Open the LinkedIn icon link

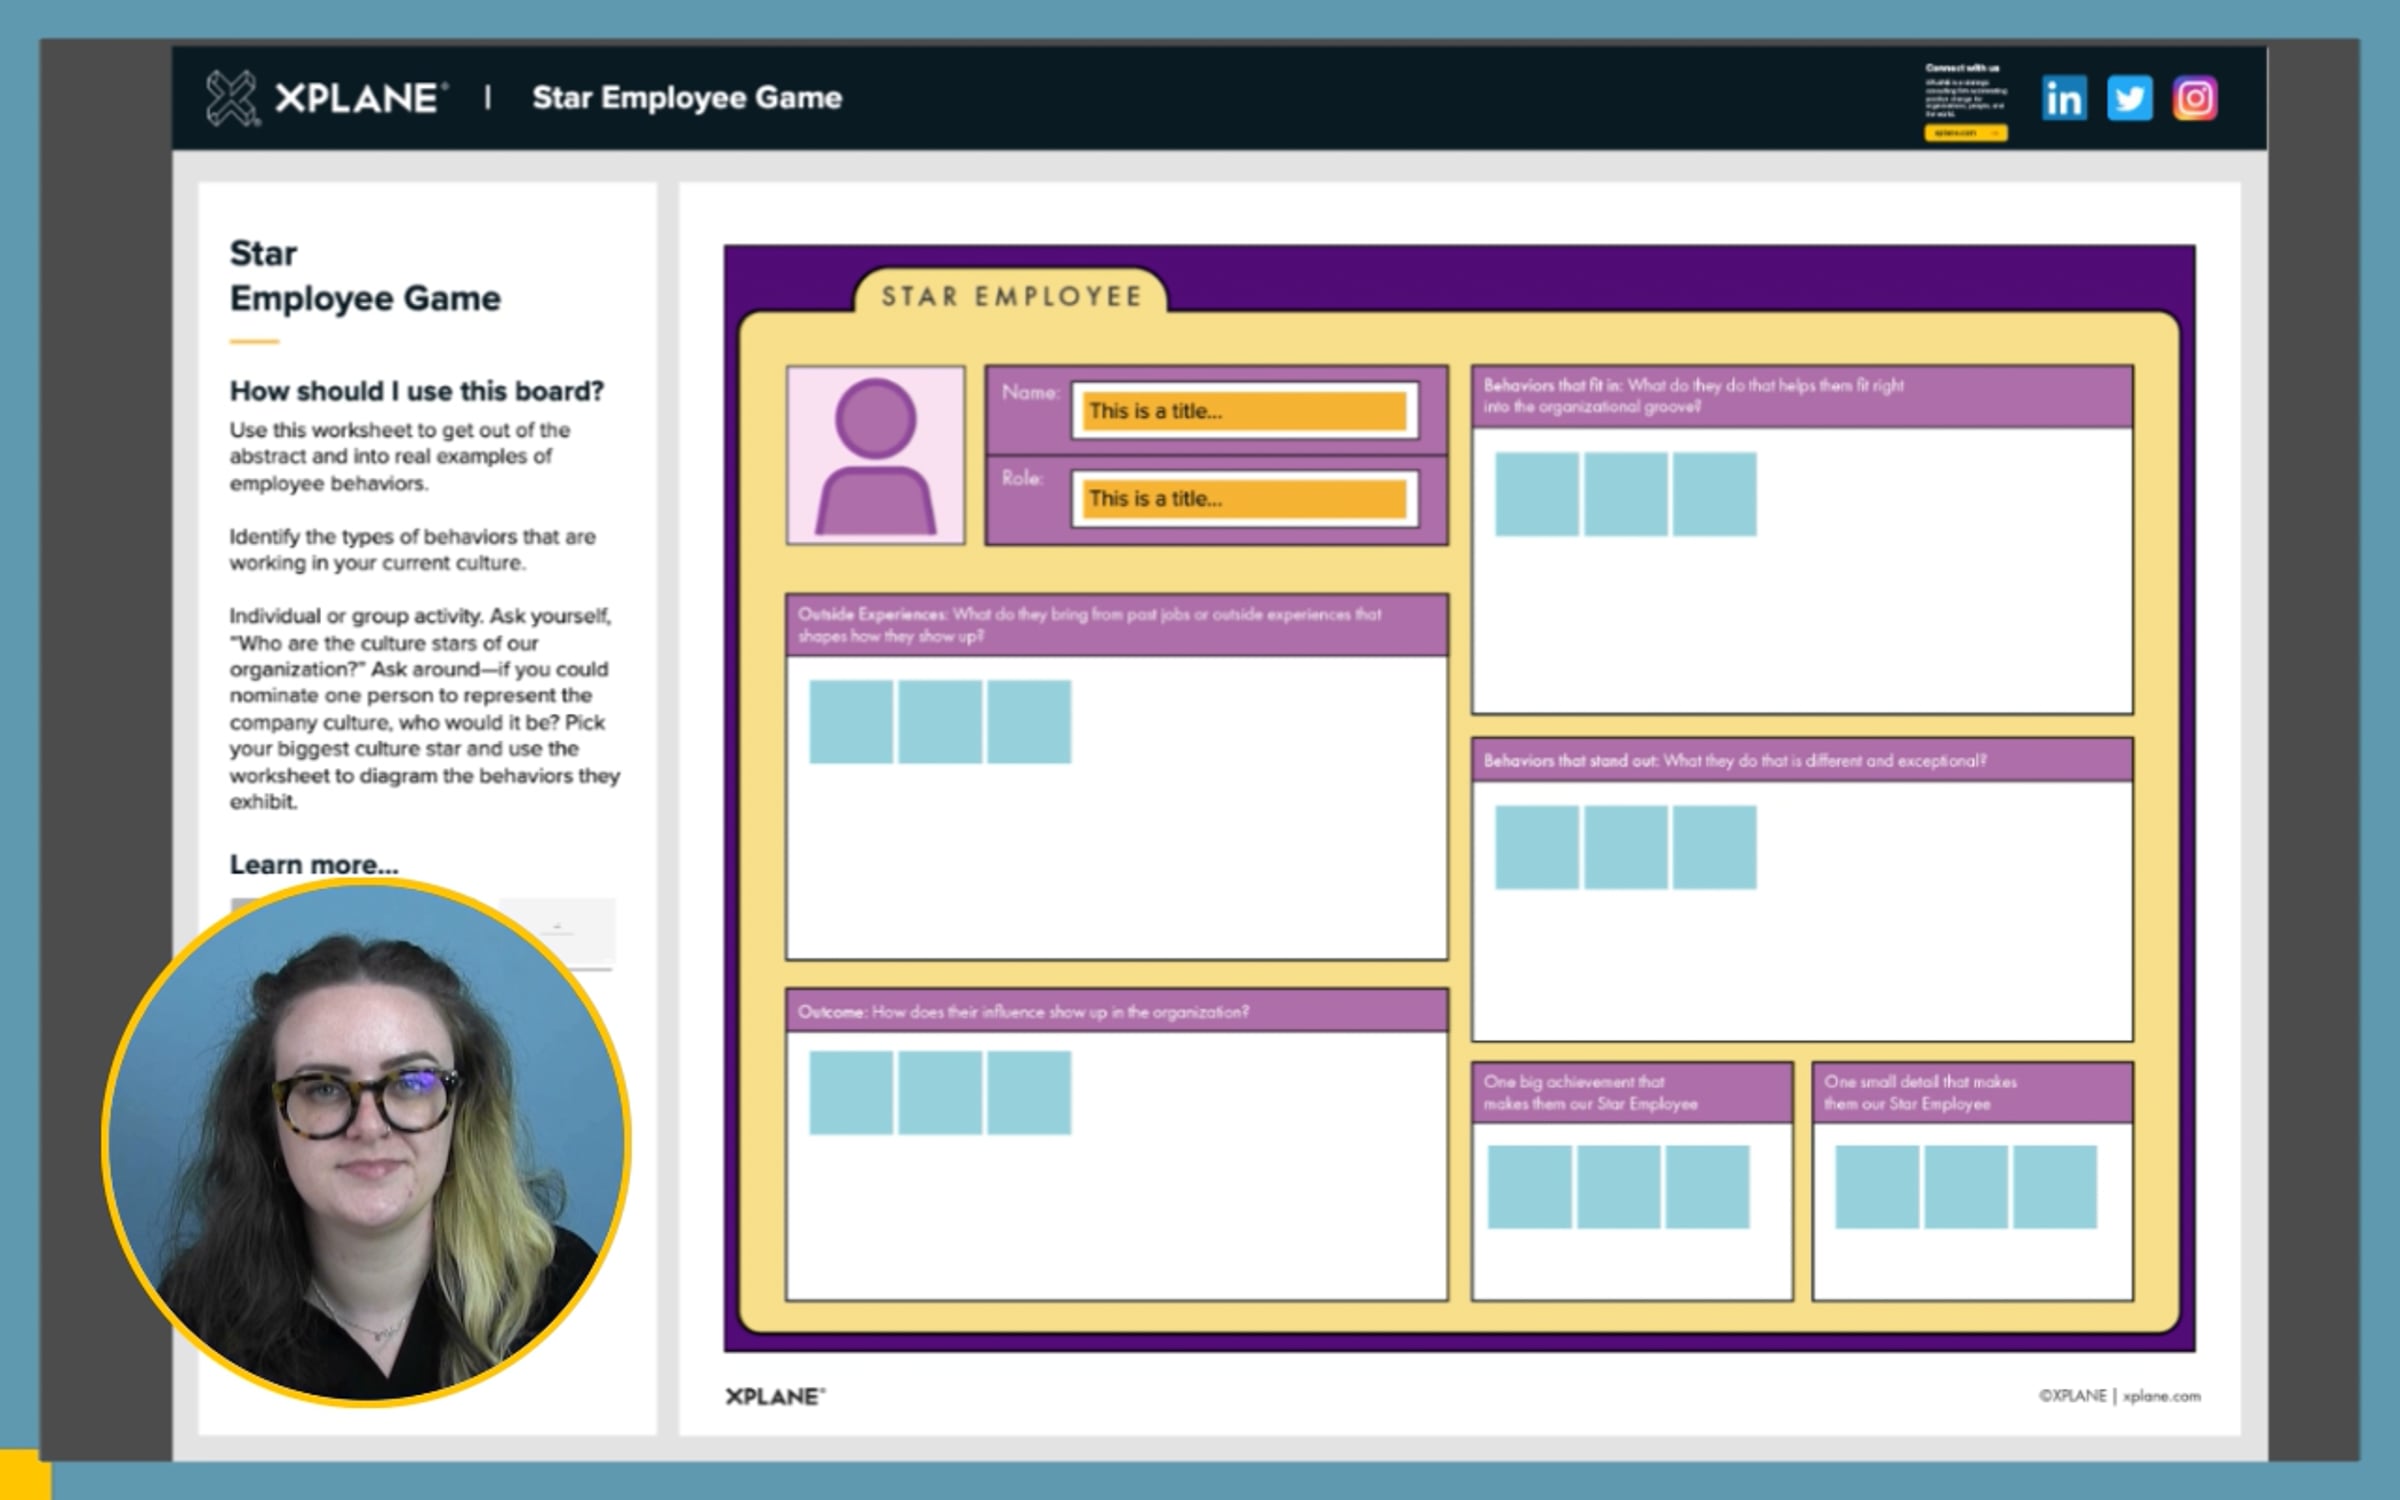tap(2063, 98)
